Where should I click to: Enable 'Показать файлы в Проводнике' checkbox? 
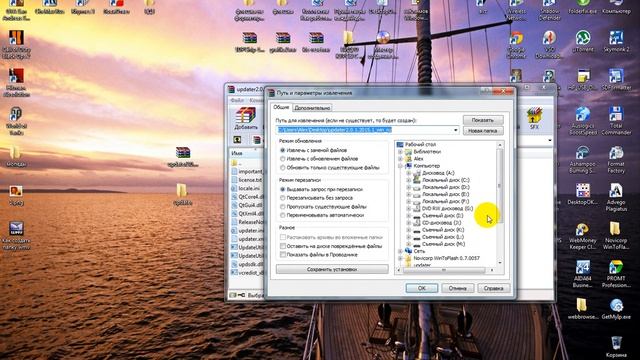(318, 255)
